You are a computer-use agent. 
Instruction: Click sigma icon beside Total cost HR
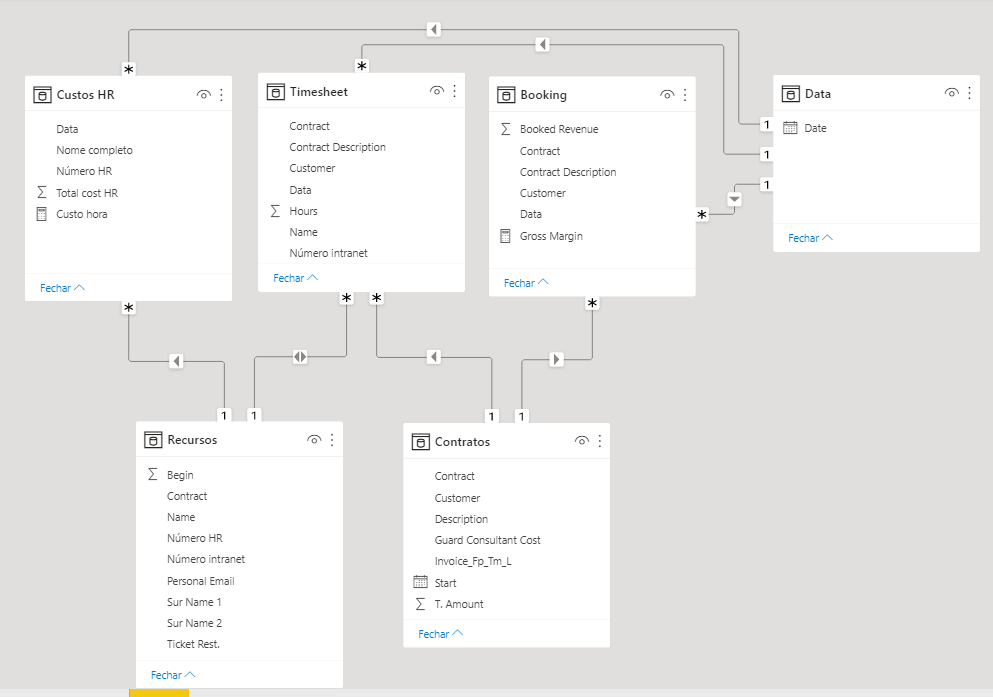(x=42, y=192)
